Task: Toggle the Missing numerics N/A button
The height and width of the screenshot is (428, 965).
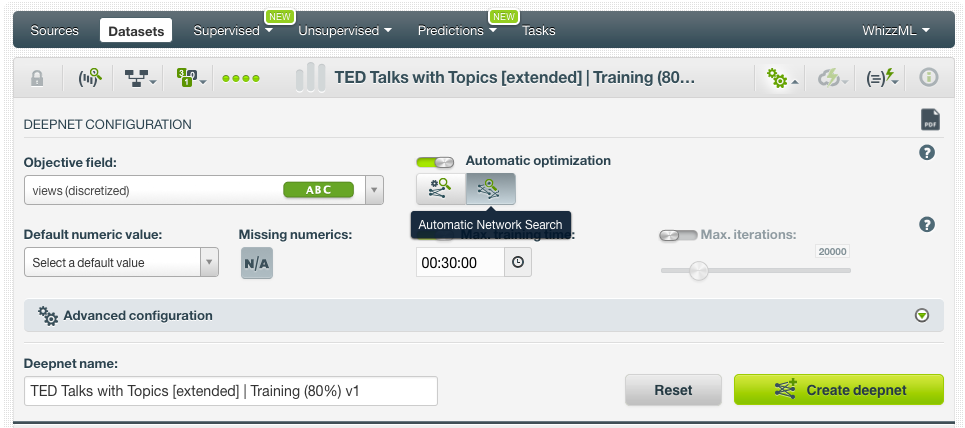Action: [x=257, y=263]
